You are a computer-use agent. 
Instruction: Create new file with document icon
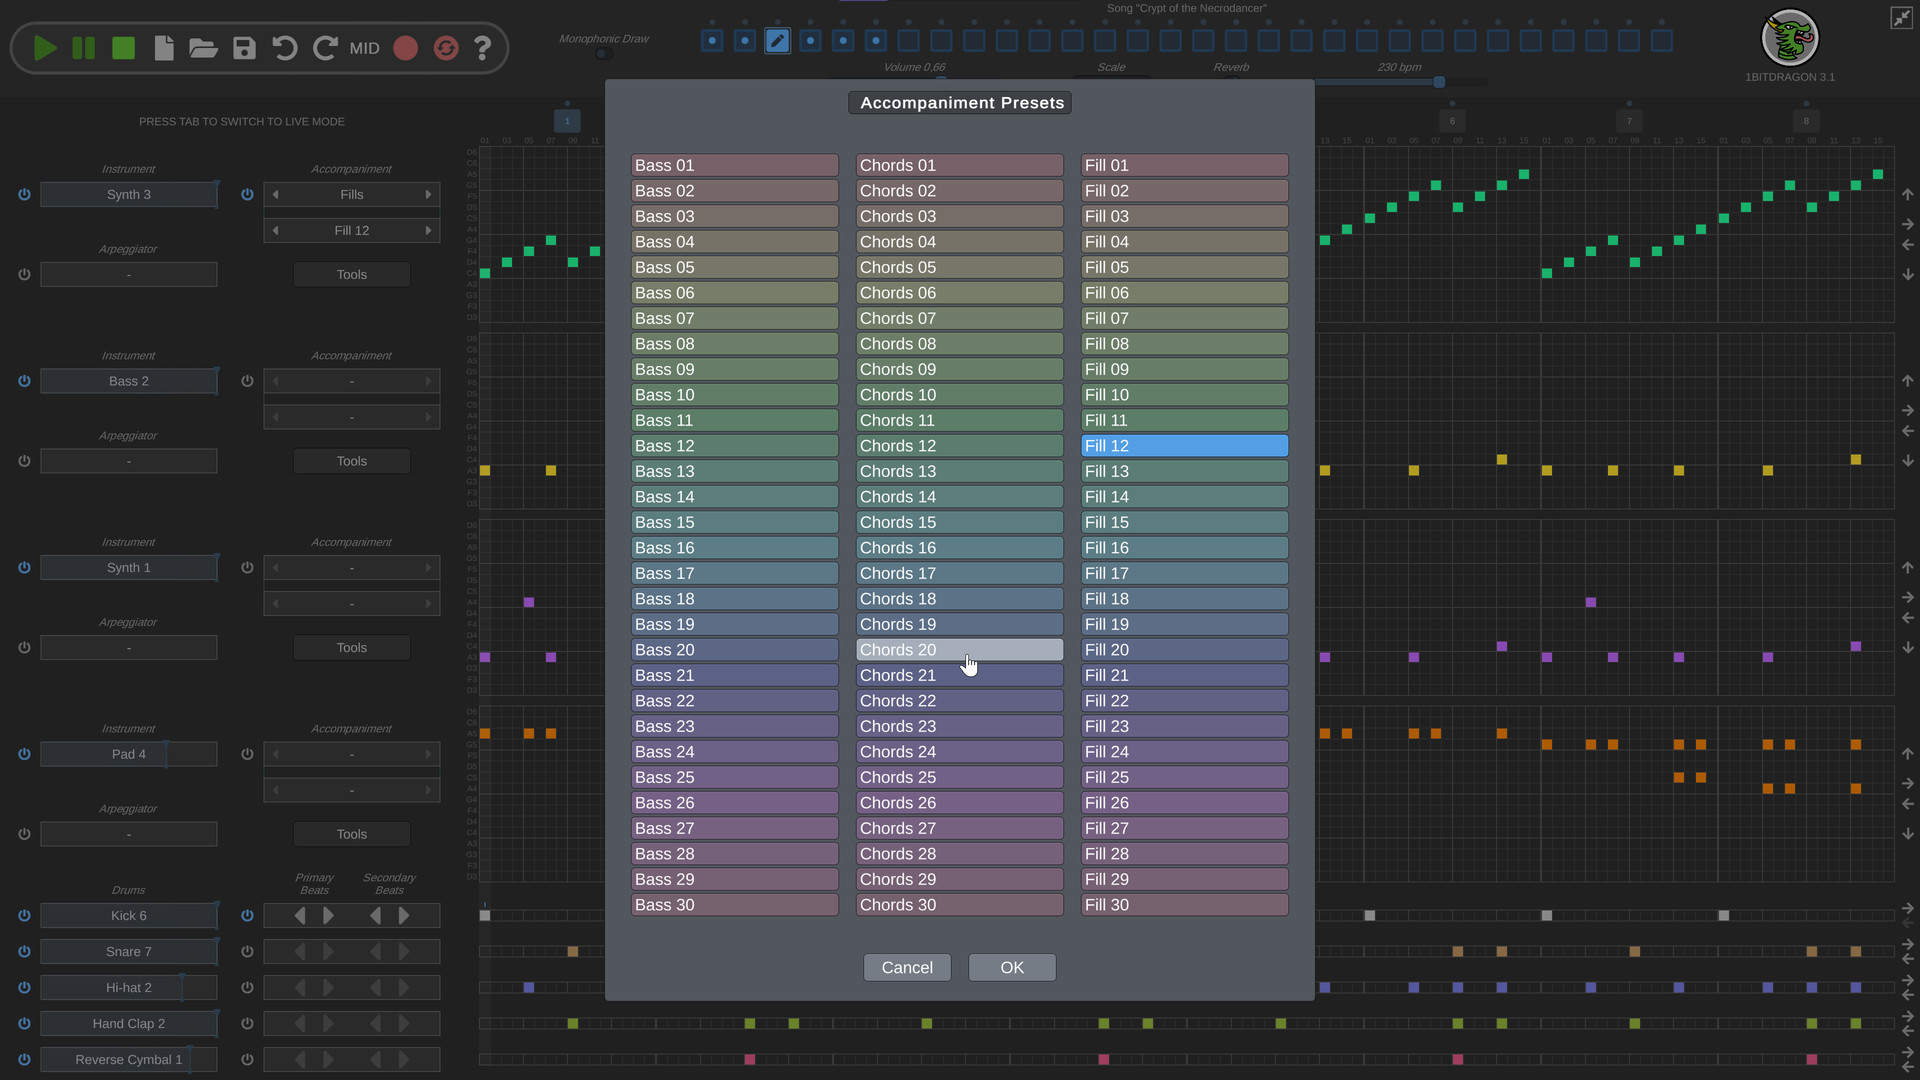tap(164, 48)
